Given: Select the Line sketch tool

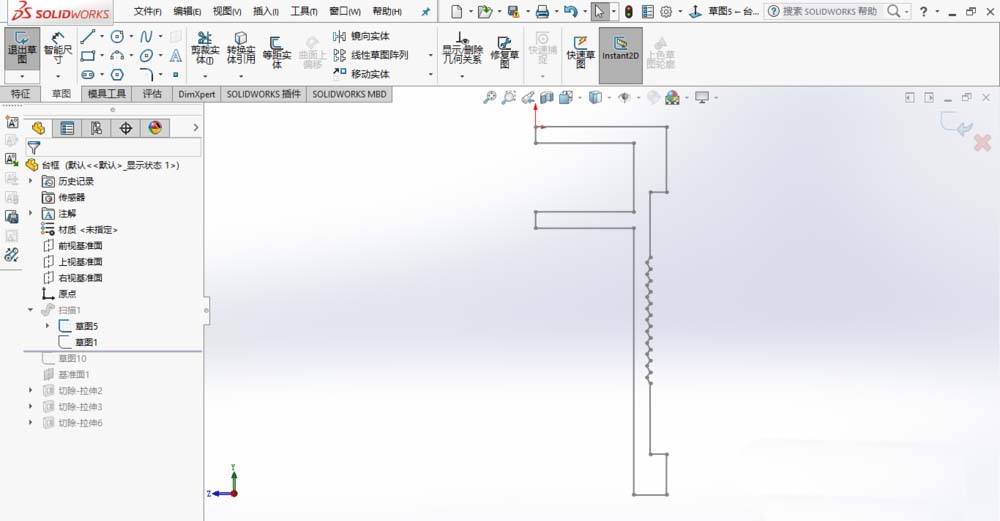Looking at the screenshot, I should [87, 37].
